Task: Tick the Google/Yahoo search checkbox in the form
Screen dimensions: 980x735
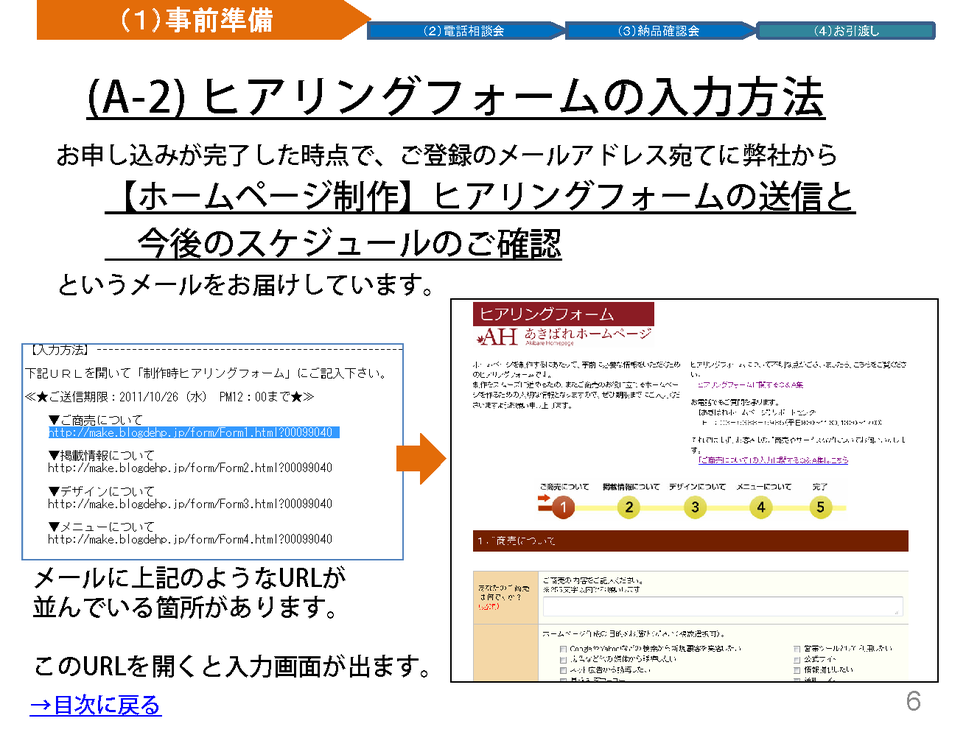Action: [x=565, y=648]
